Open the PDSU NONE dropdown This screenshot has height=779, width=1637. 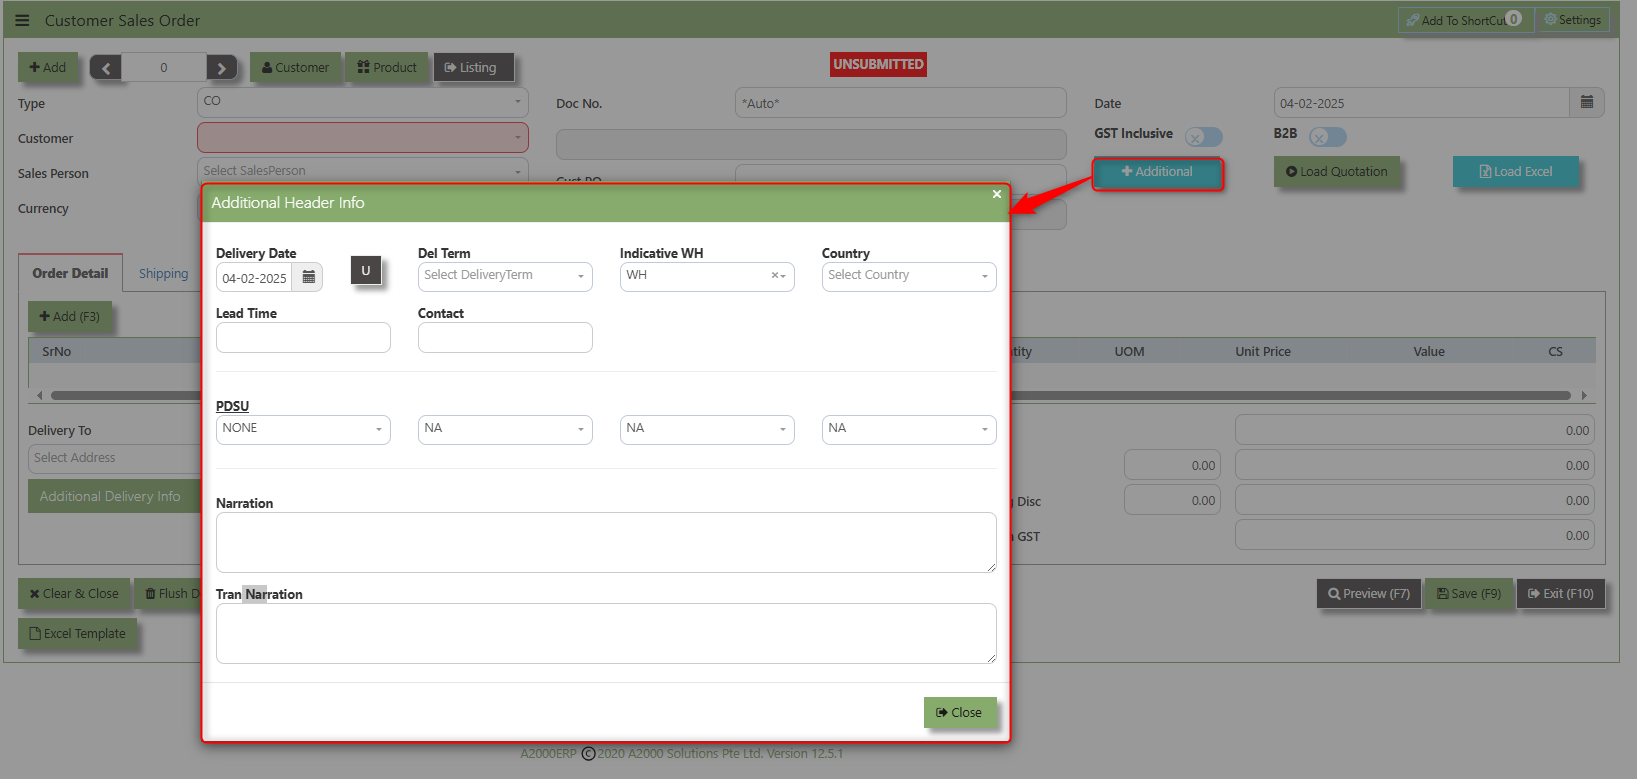[303, 429]
